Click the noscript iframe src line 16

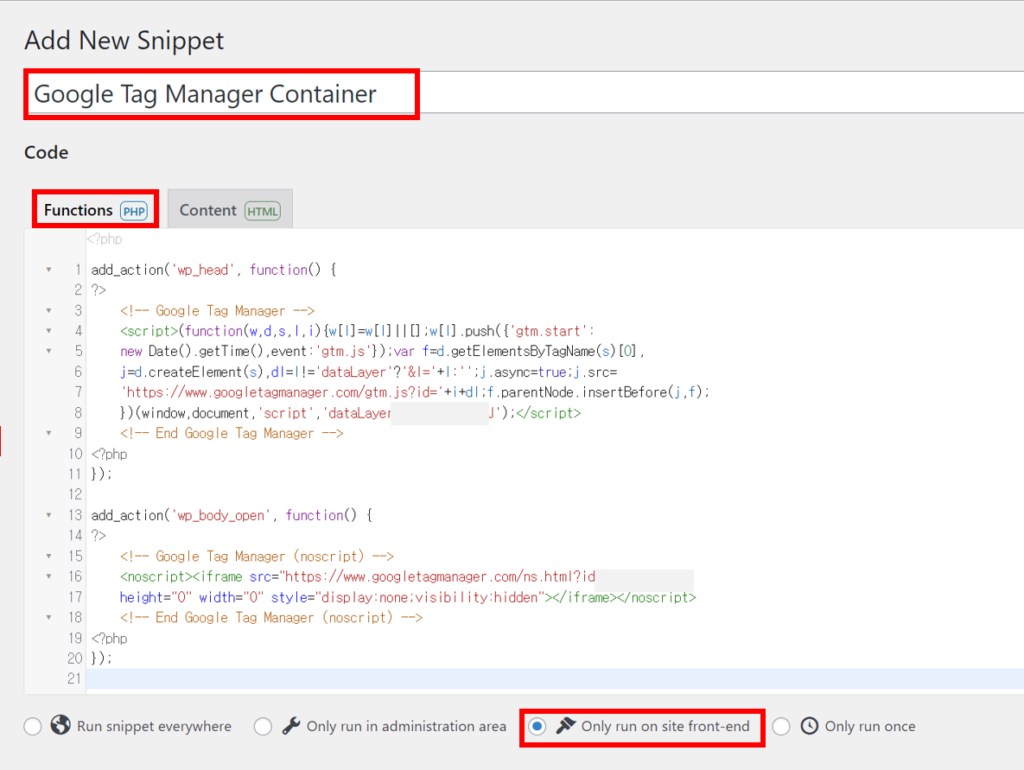pyautogui.click(x=358, y=577)
